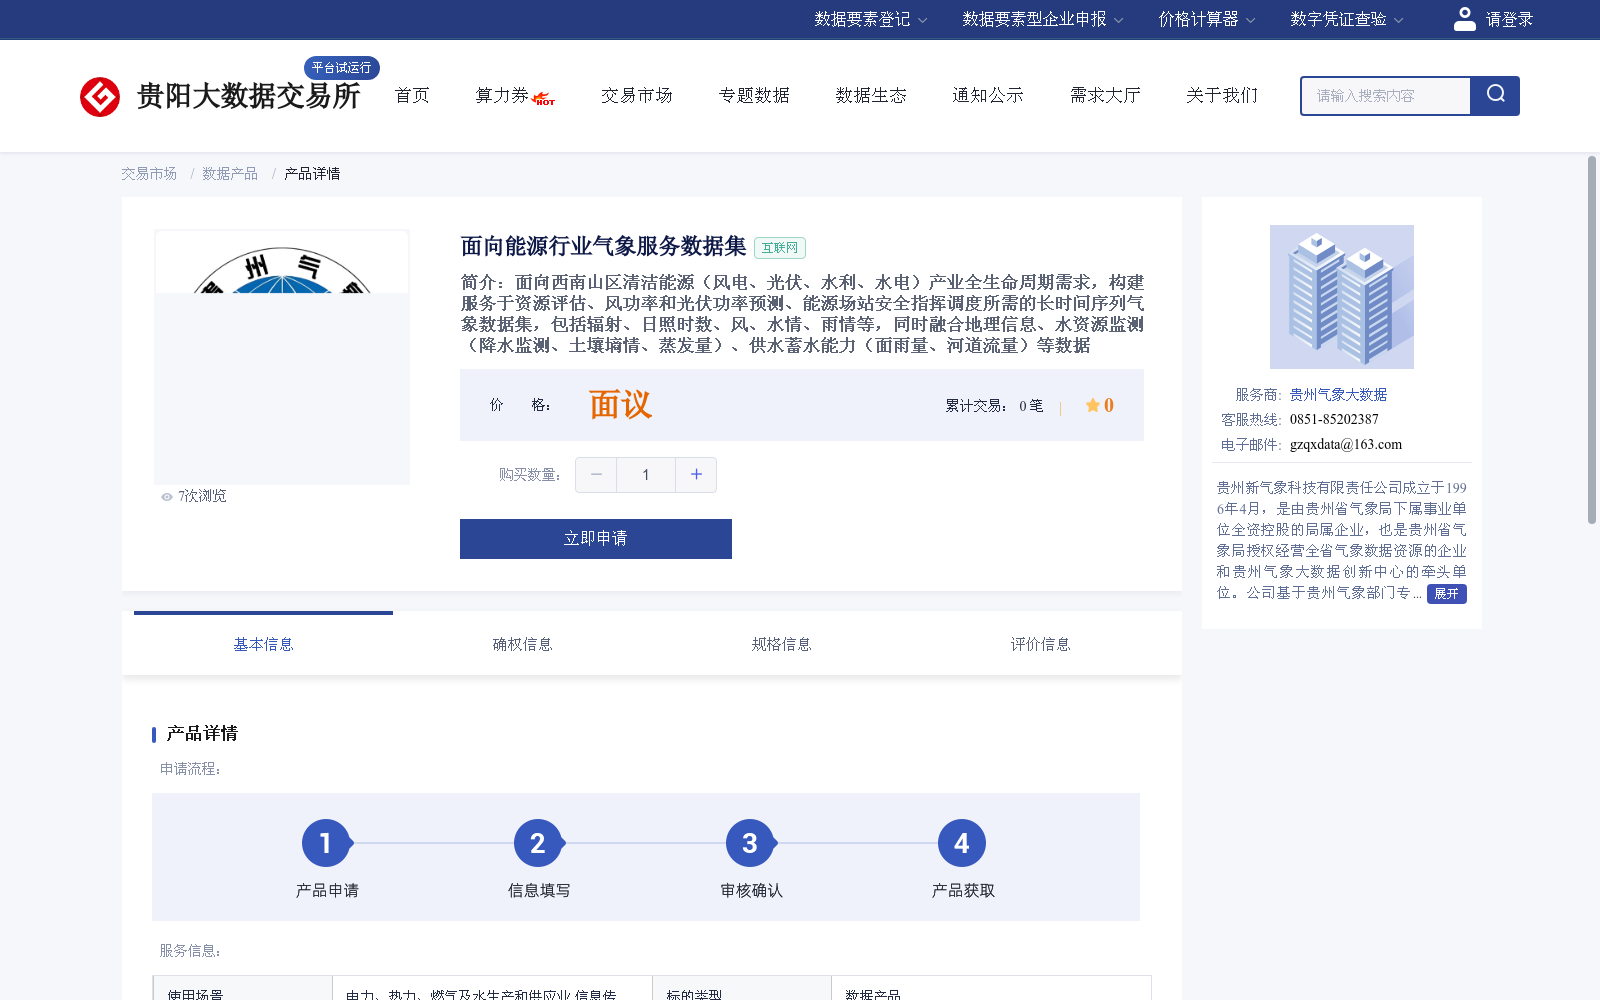Click the hotline number 0851-85202387
Viewport: 1600px width, 1000px height.
click(x=1334, y=420)
